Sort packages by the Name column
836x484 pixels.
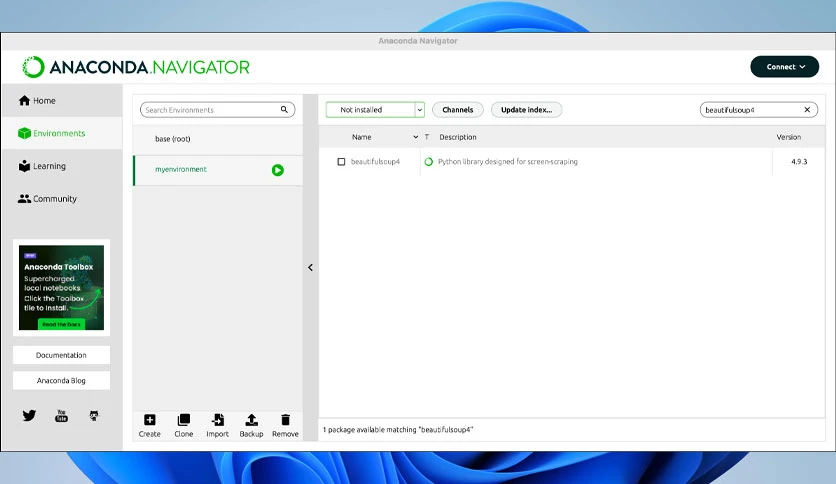pos(361,137)
